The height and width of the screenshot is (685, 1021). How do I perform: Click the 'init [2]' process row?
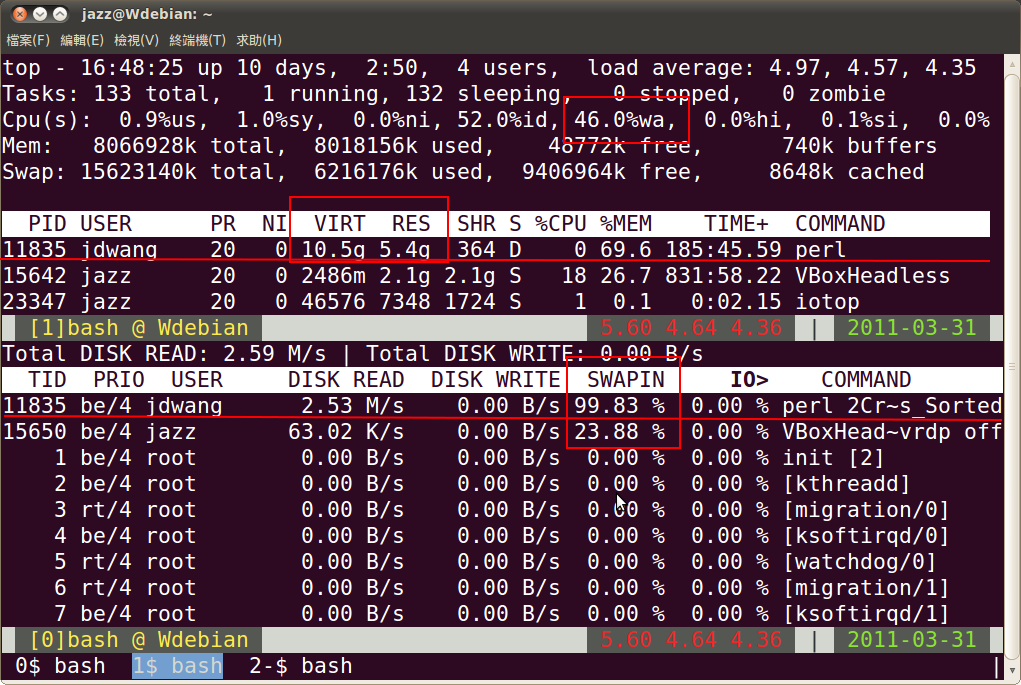coord(502,458)
